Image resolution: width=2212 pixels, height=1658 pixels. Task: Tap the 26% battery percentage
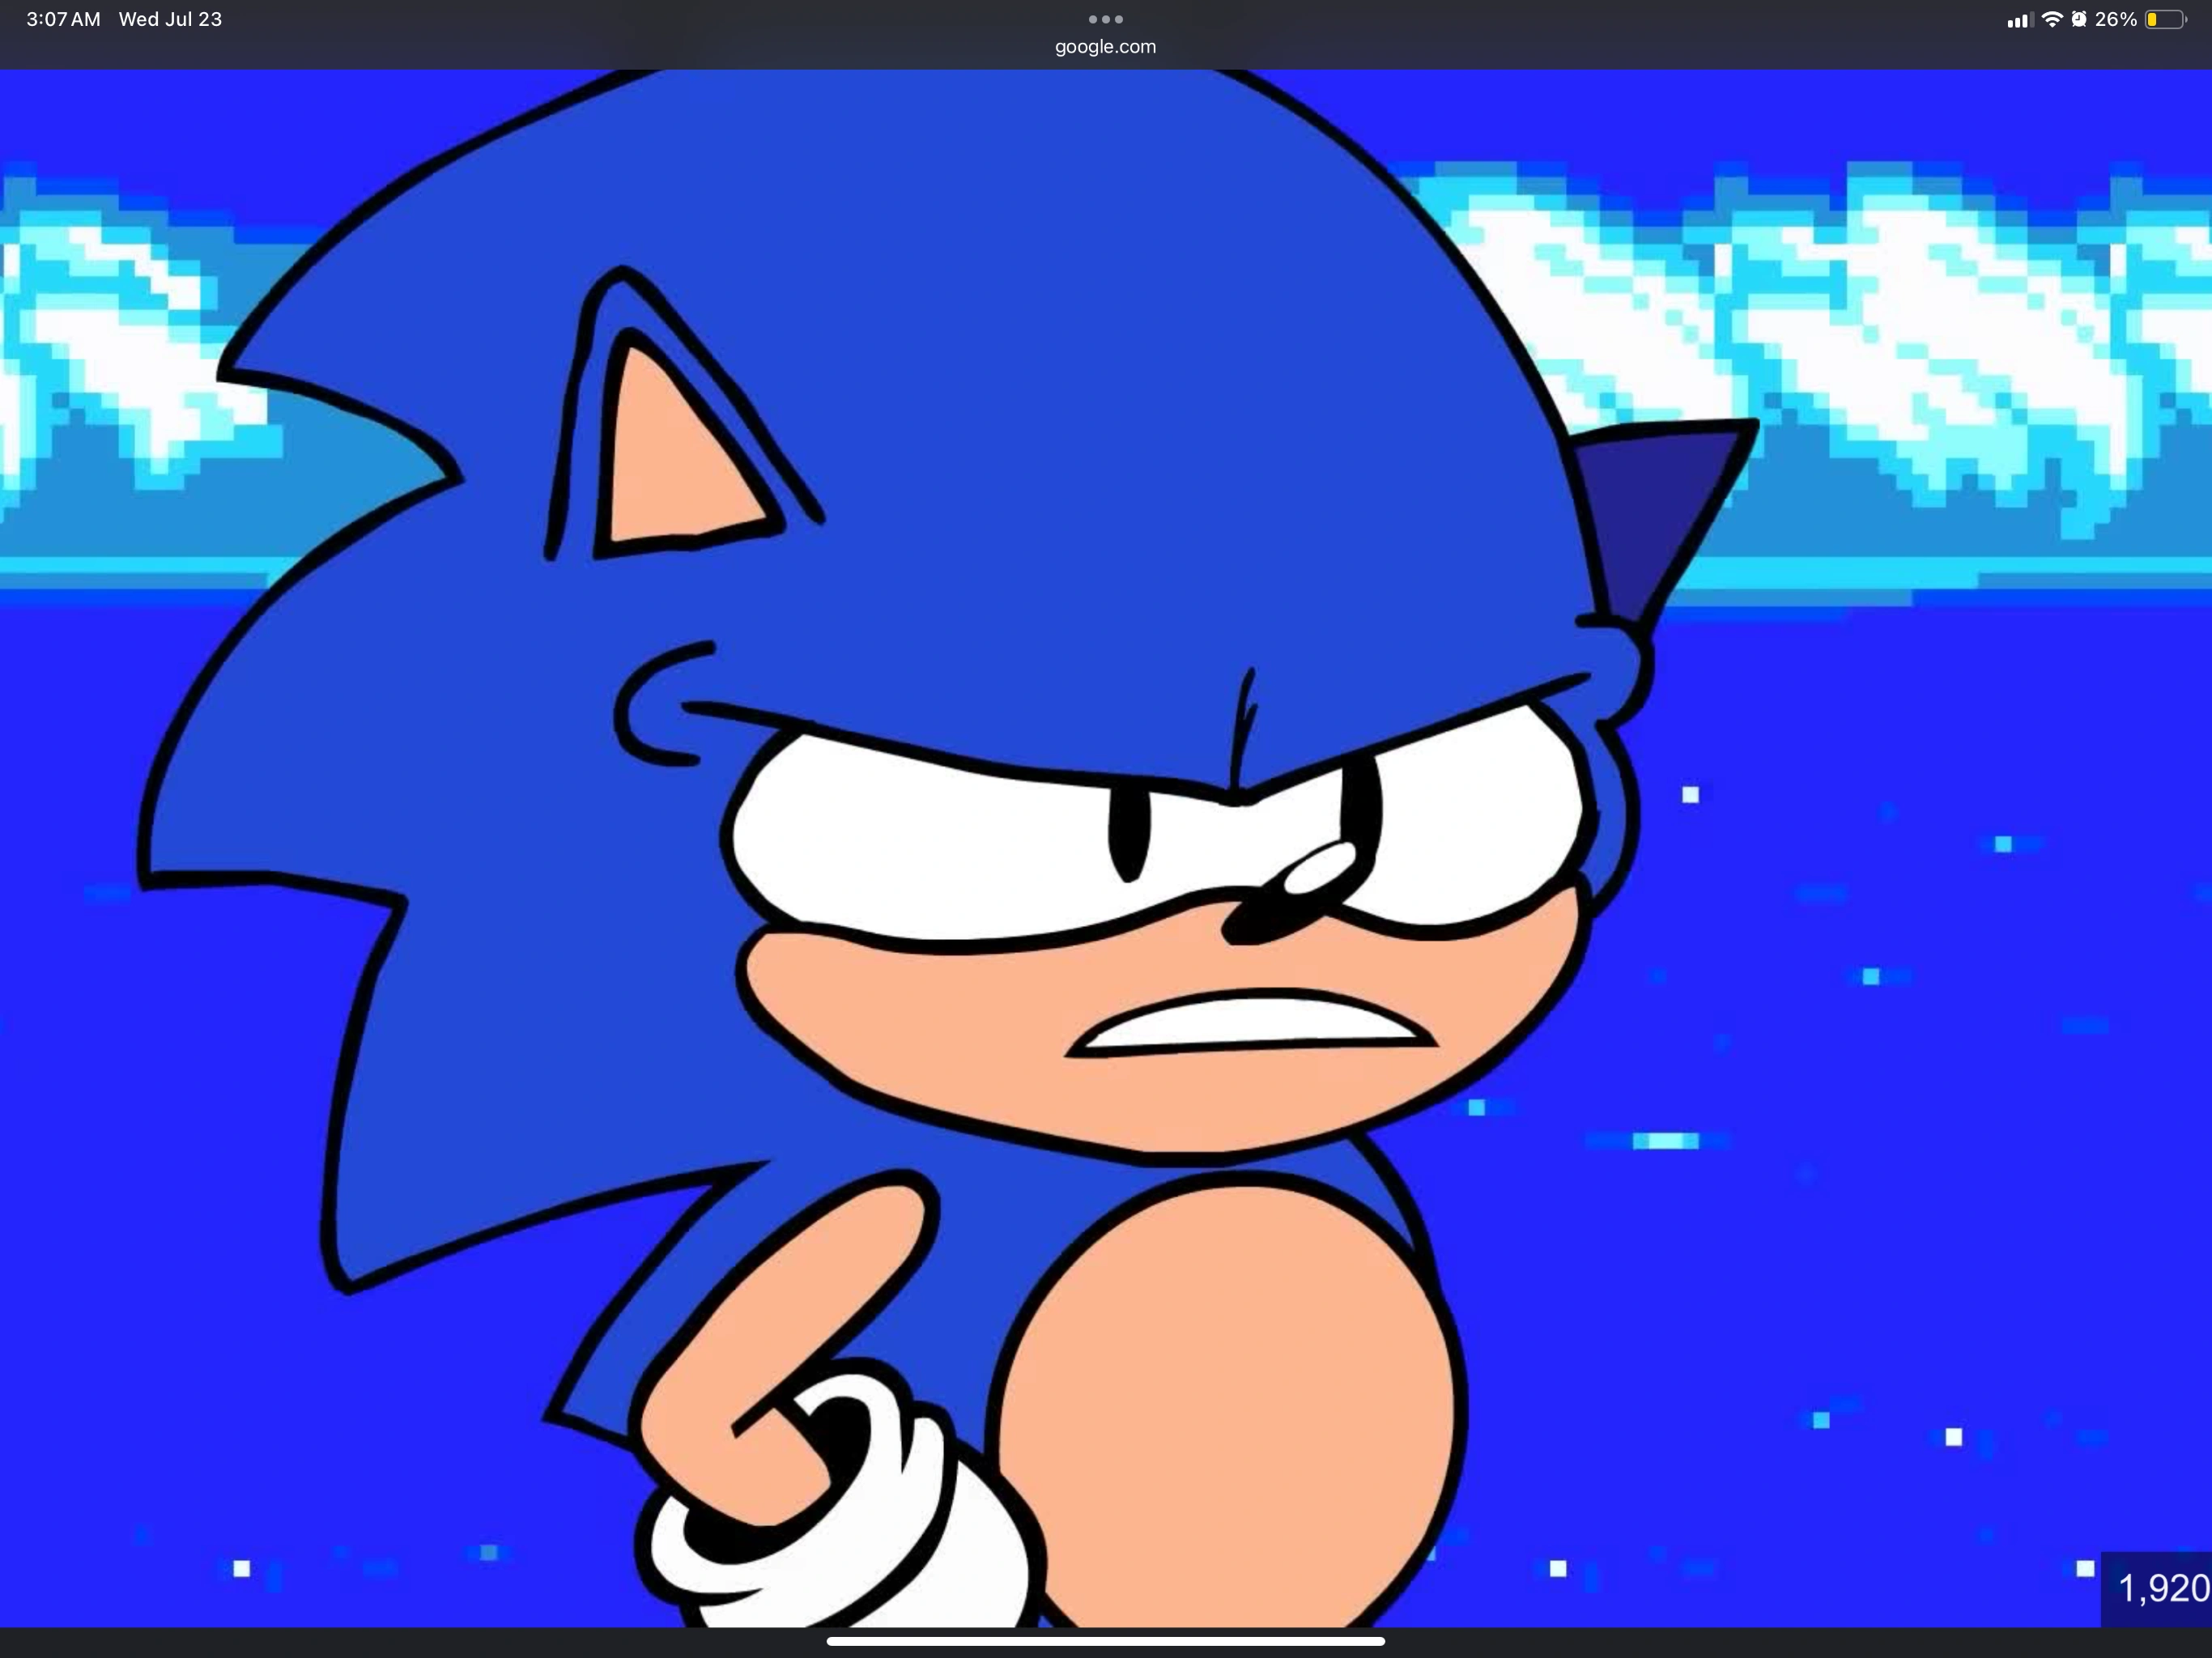(x=2116, y=19)
